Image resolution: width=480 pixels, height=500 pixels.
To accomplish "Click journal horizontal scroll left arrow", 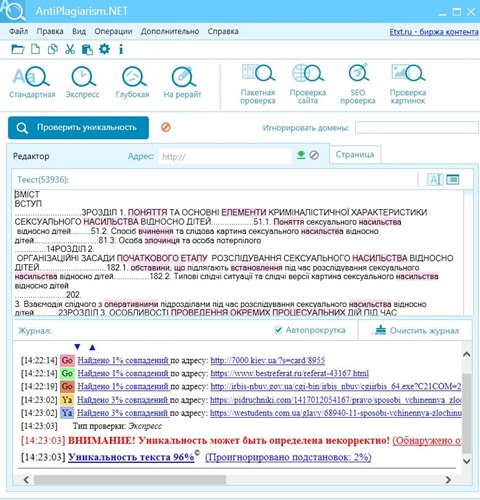I will (x=26, y=480).
